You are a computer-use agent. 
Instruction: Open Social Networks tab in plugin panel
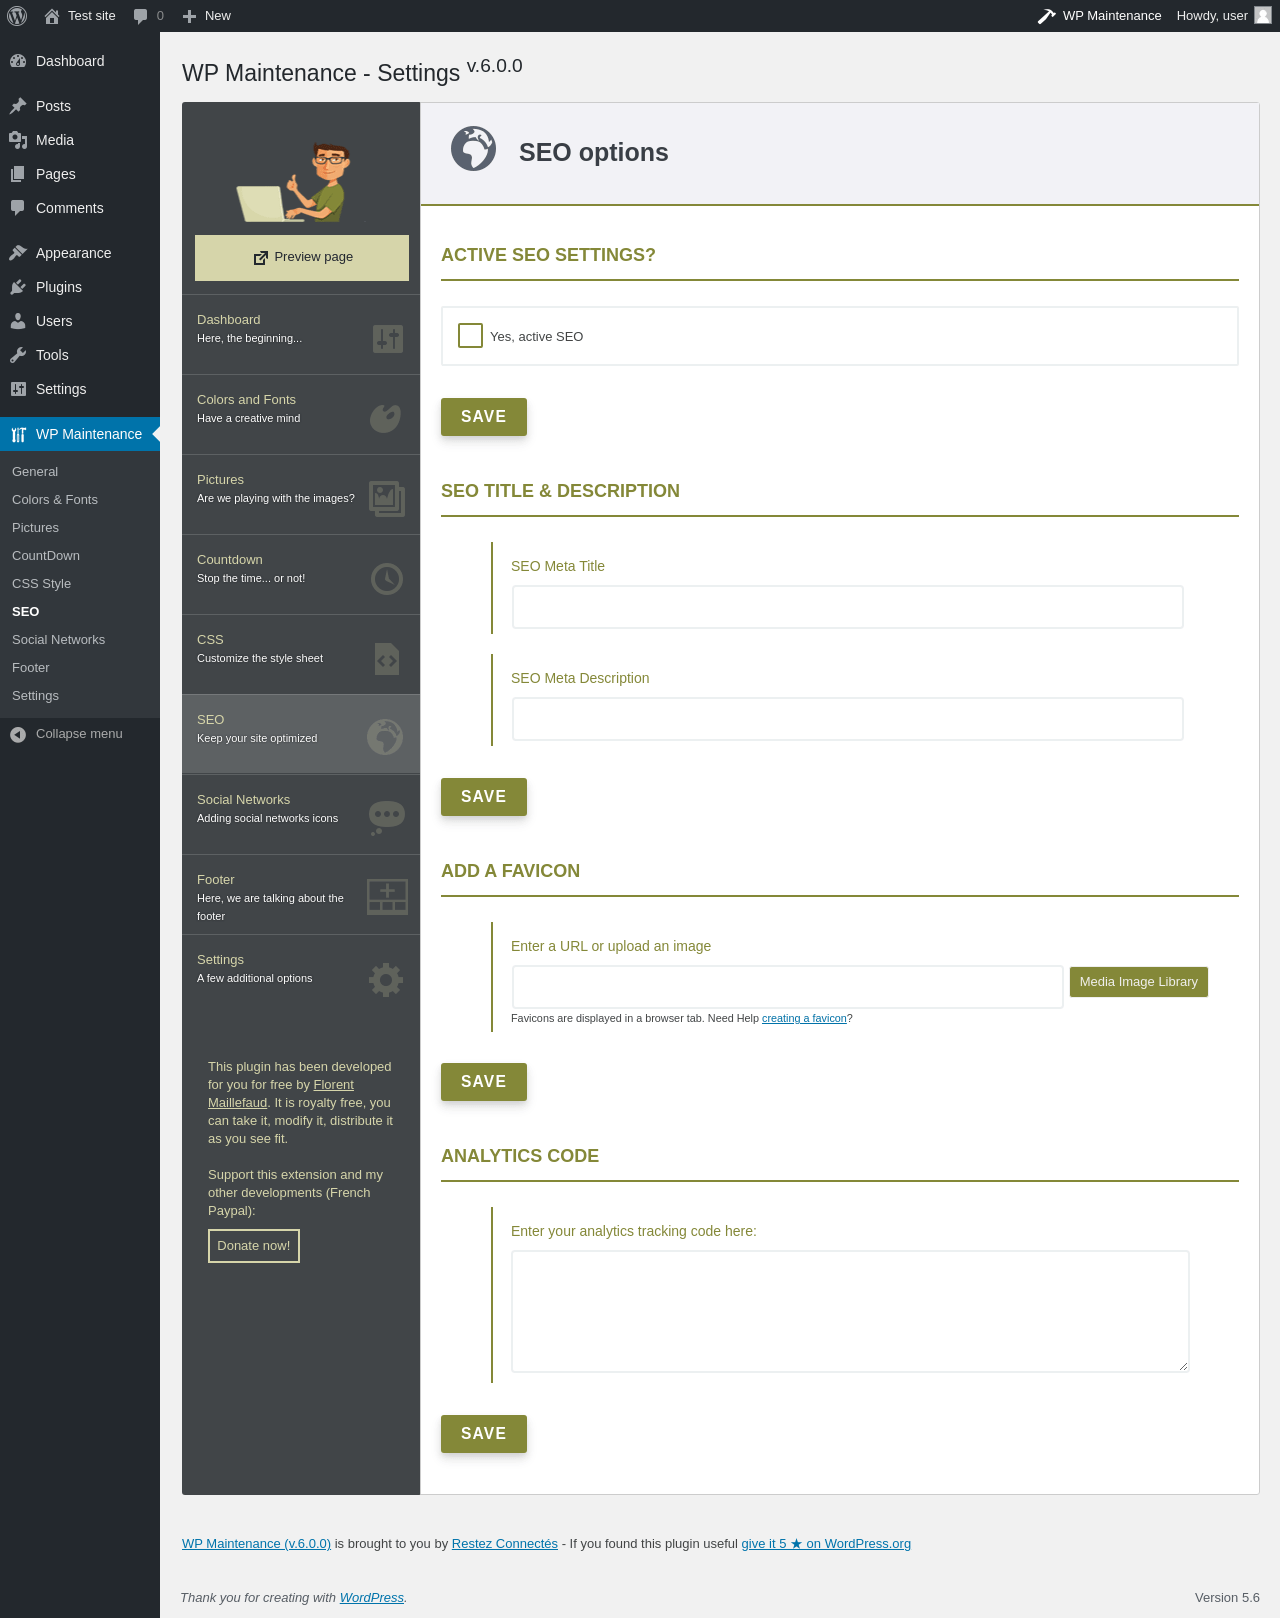[301, 815]
